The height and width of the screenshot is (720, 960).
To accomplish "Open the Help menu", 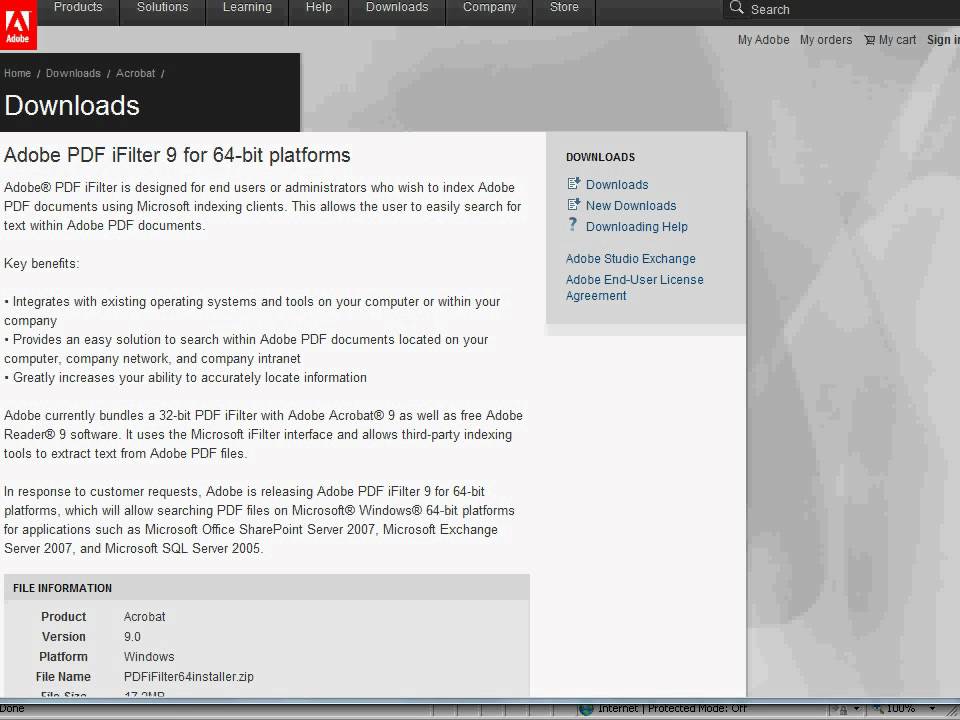I will (319, 7).
